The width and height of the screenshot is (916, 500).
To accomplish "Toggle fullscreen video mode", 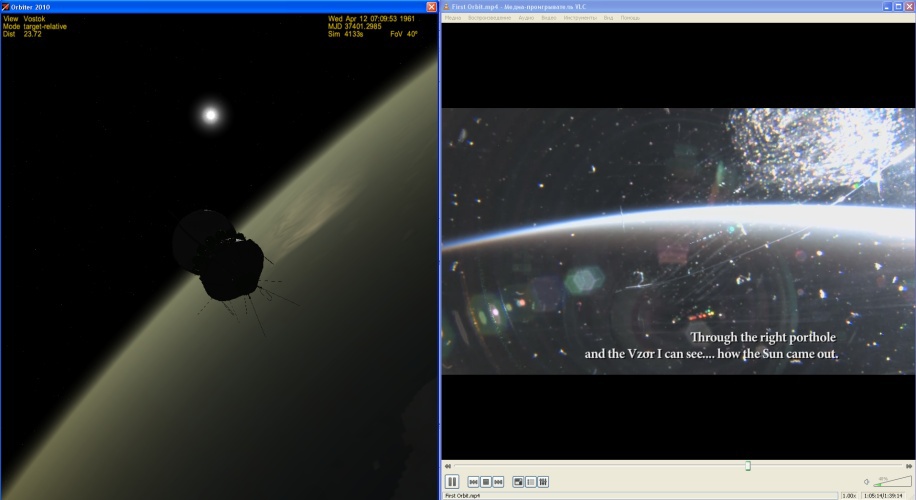I will [x=518, y=482].
